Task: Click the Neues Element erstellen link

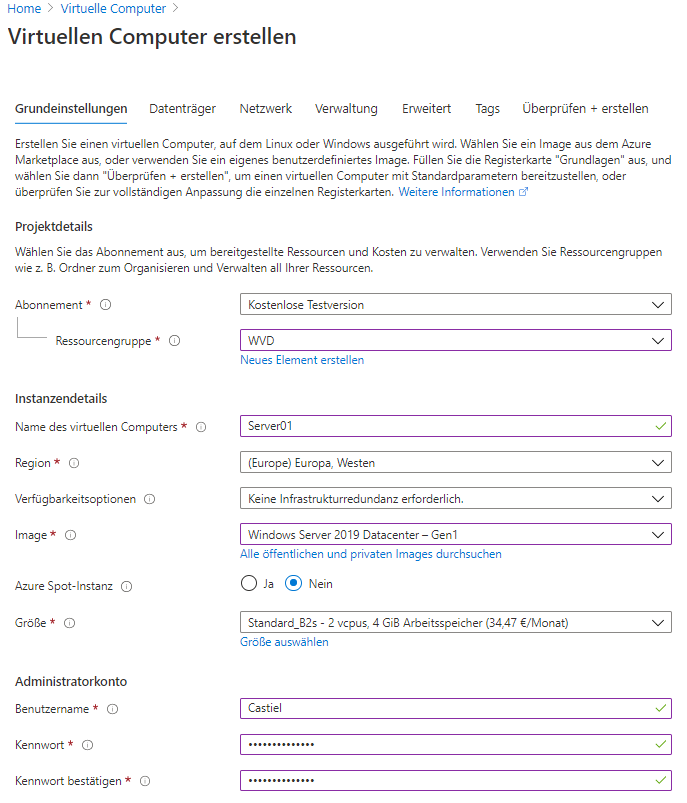Action: [302, 359]
